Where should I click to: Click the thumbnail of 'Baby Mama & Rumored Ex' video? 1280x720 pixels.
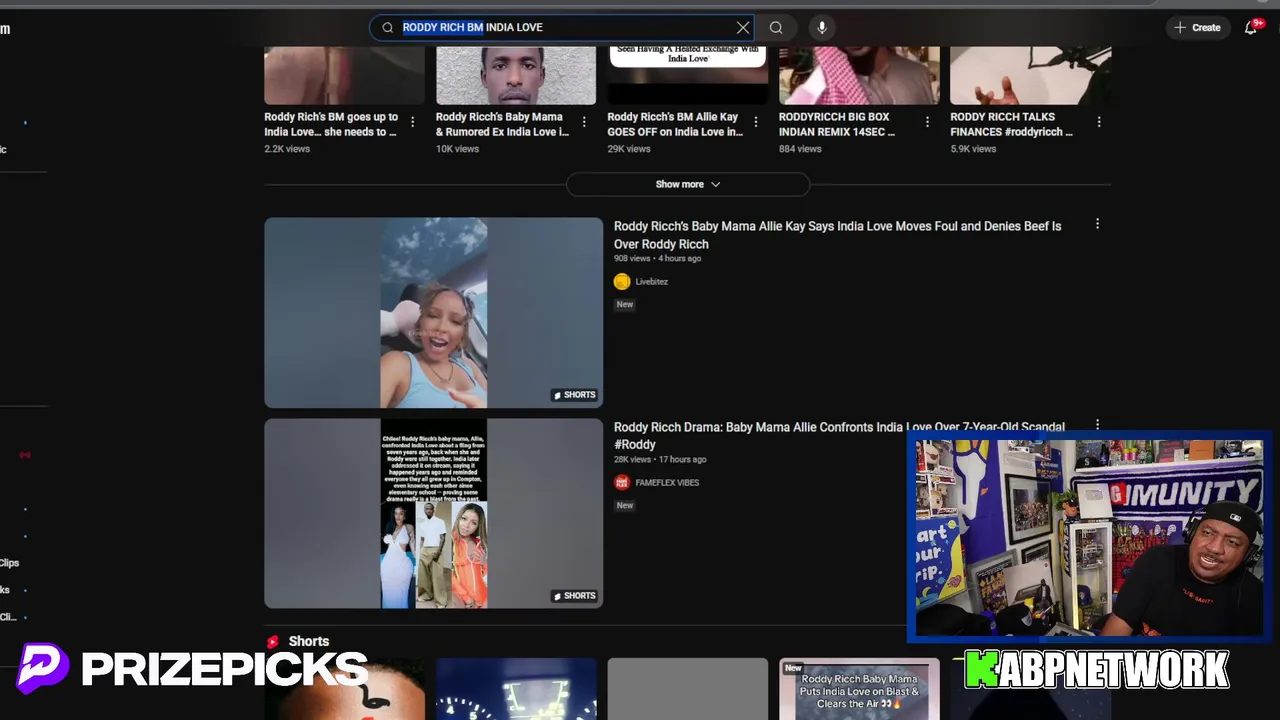click(x=516, y=75)
